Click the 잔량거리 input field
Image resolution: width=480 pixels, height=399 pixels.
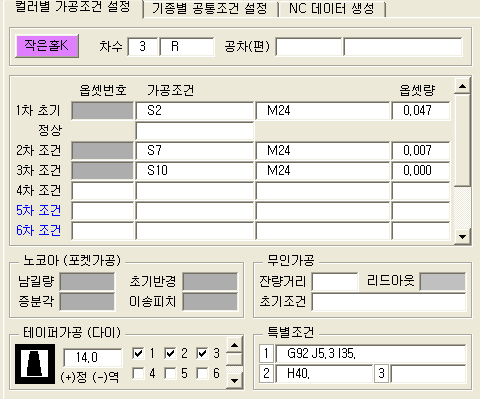pyautogui.click(x=335, y=282)
